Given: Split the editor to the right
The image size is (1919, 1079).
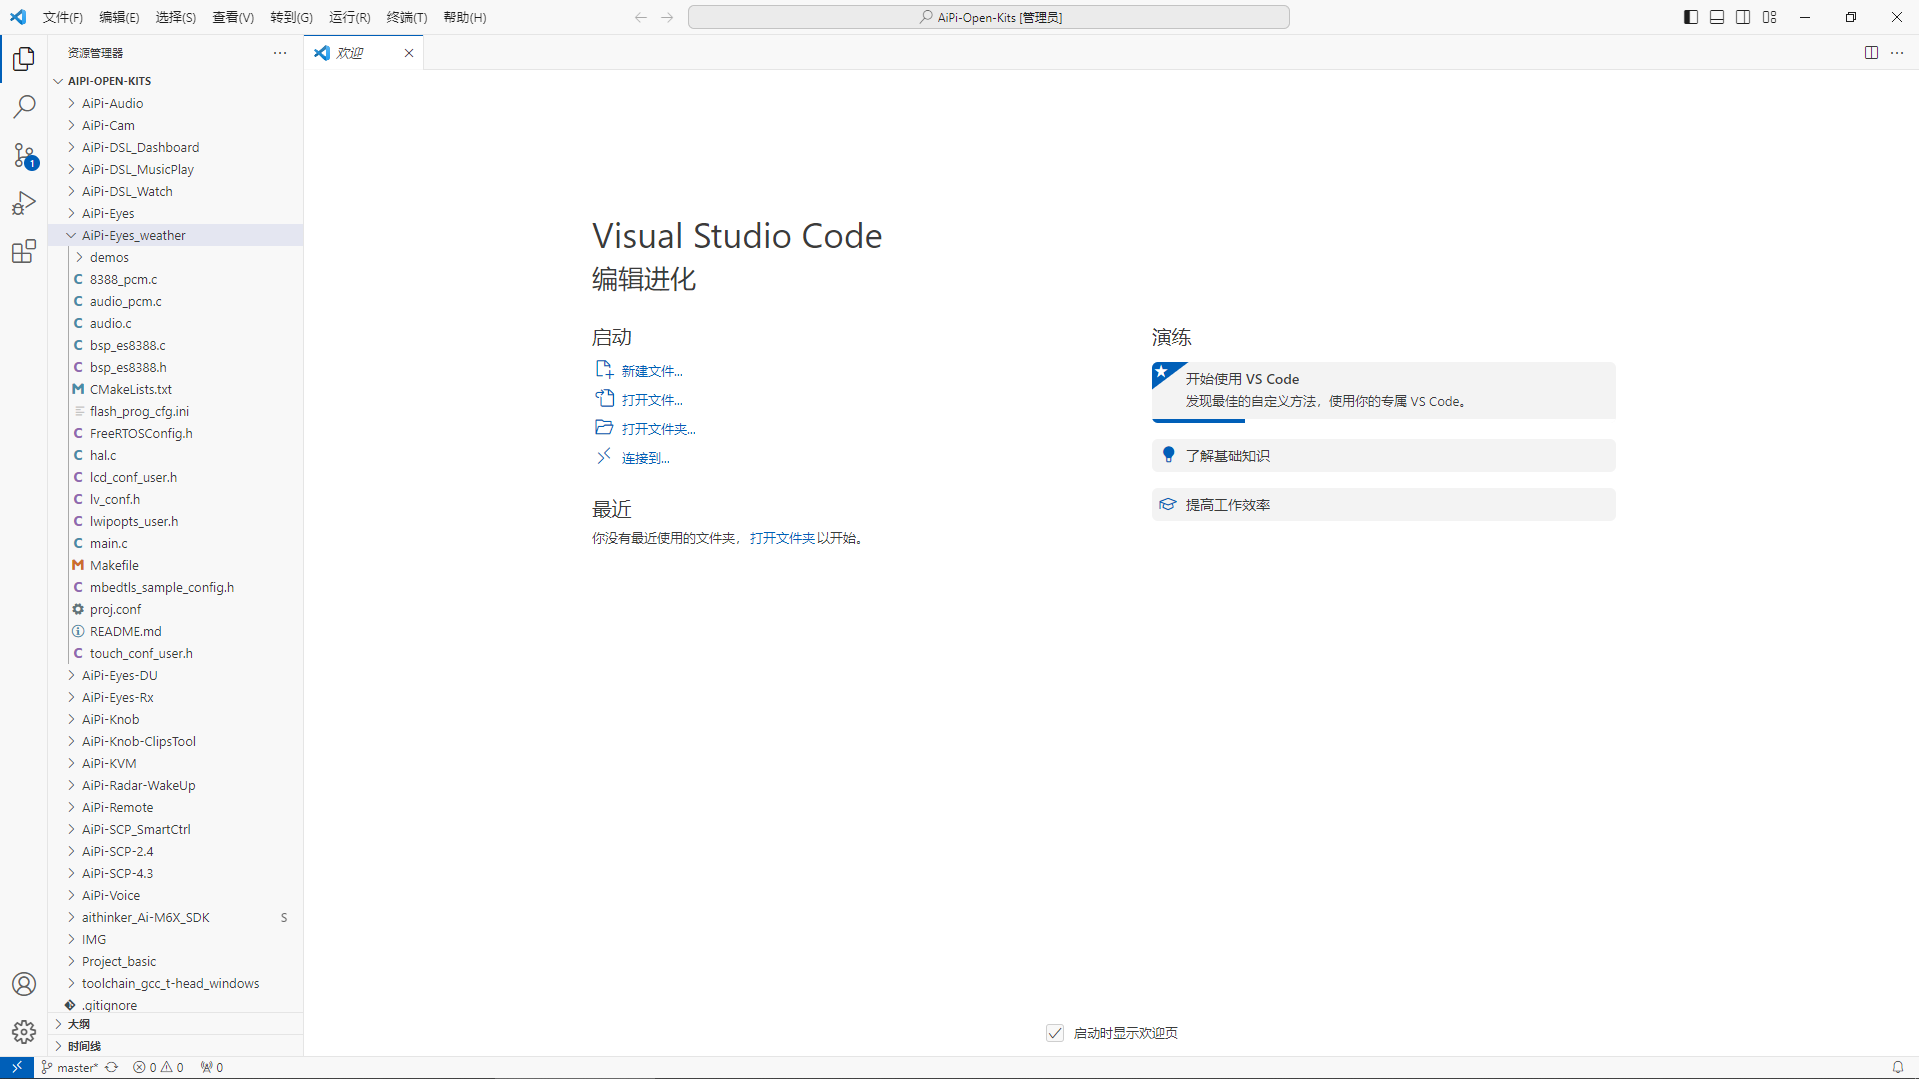Looking at the screenshot, I should pos(1871,53).
